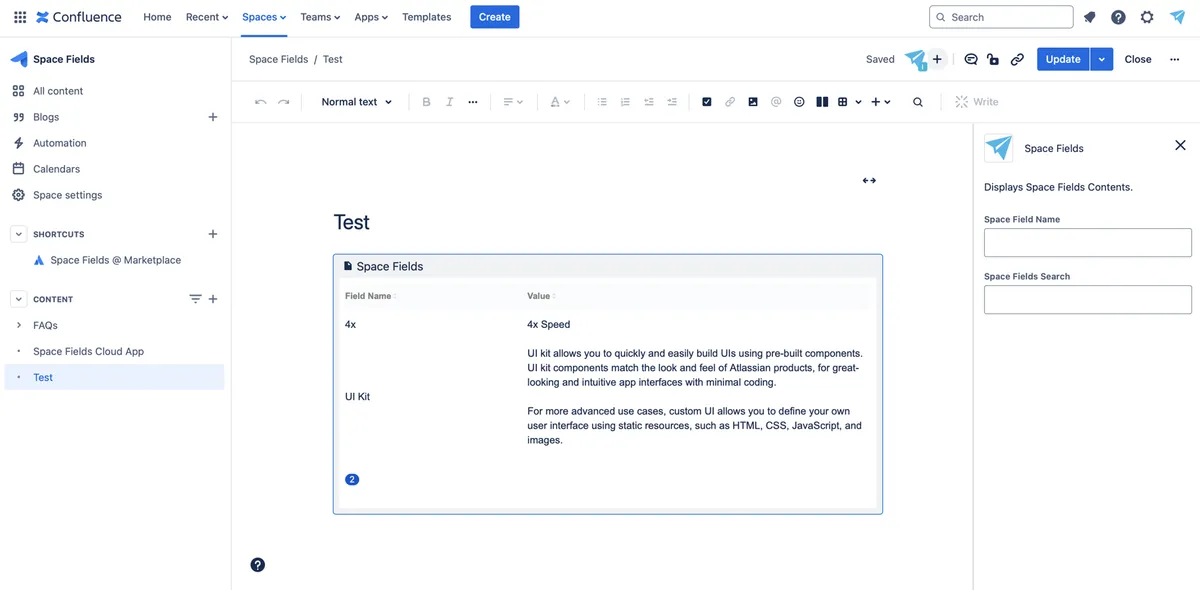Open the help question mark icon
This screenshot has width=1200, height=590.
[x=1118, y=17]
